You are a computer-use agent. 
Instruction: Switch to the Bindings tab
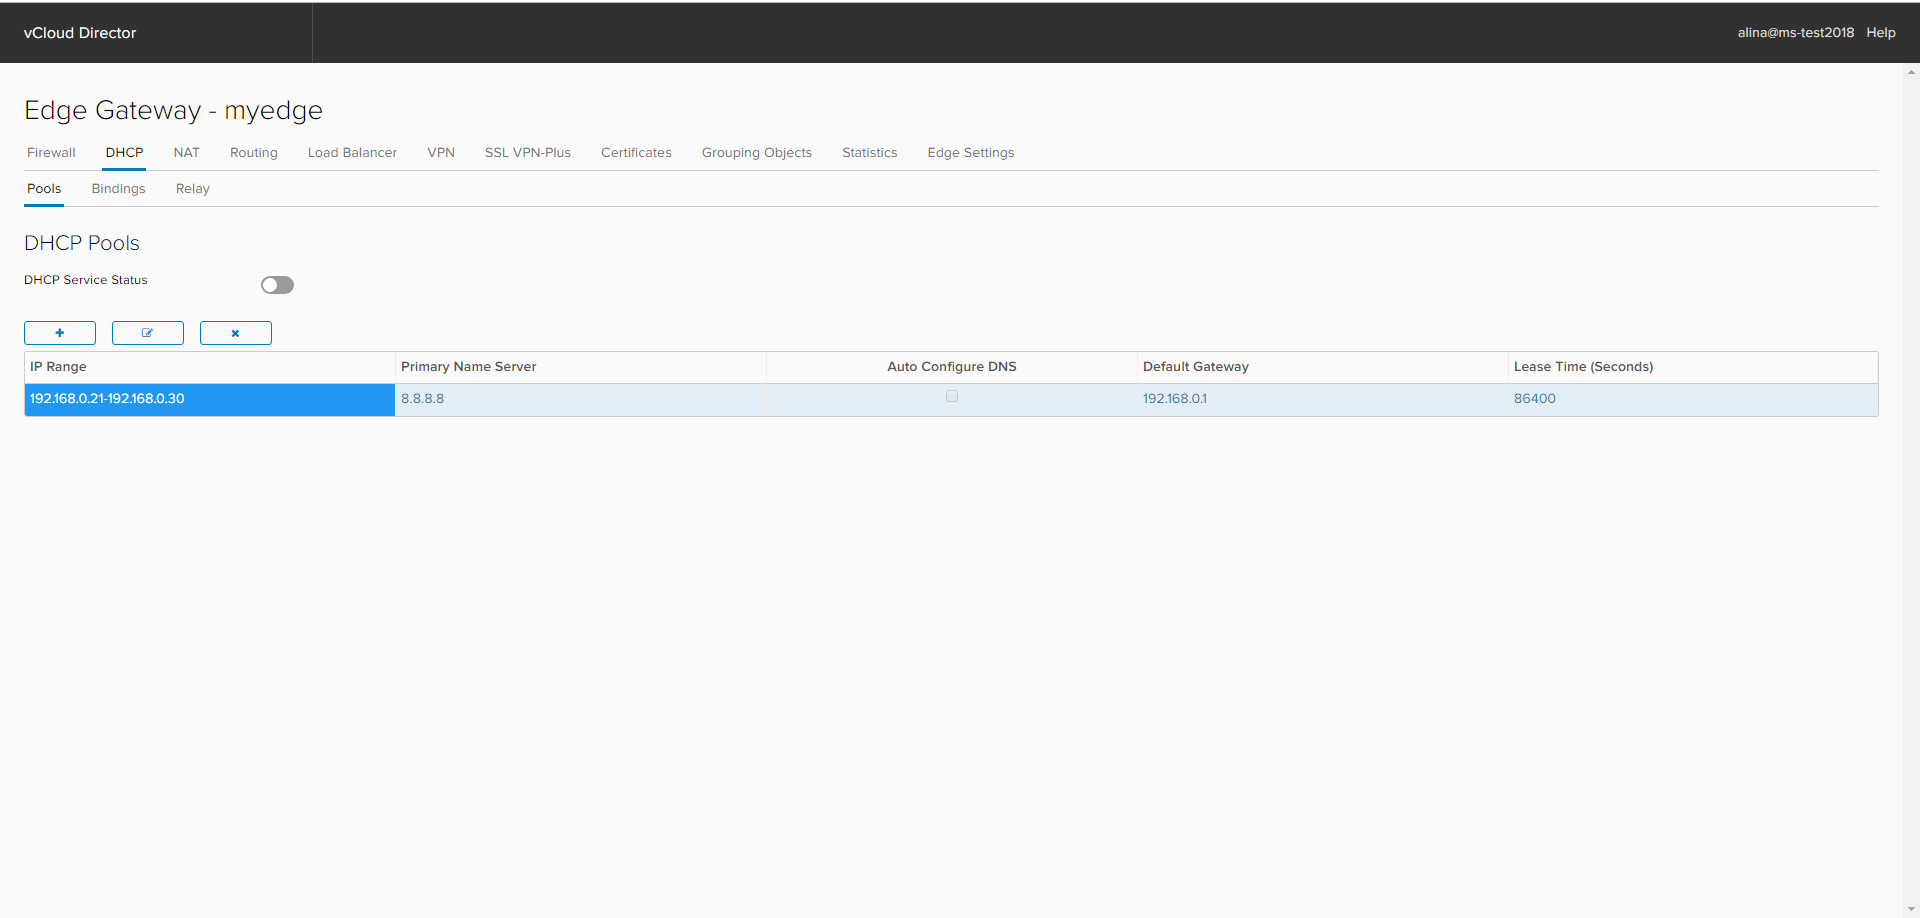coord(118,188)
